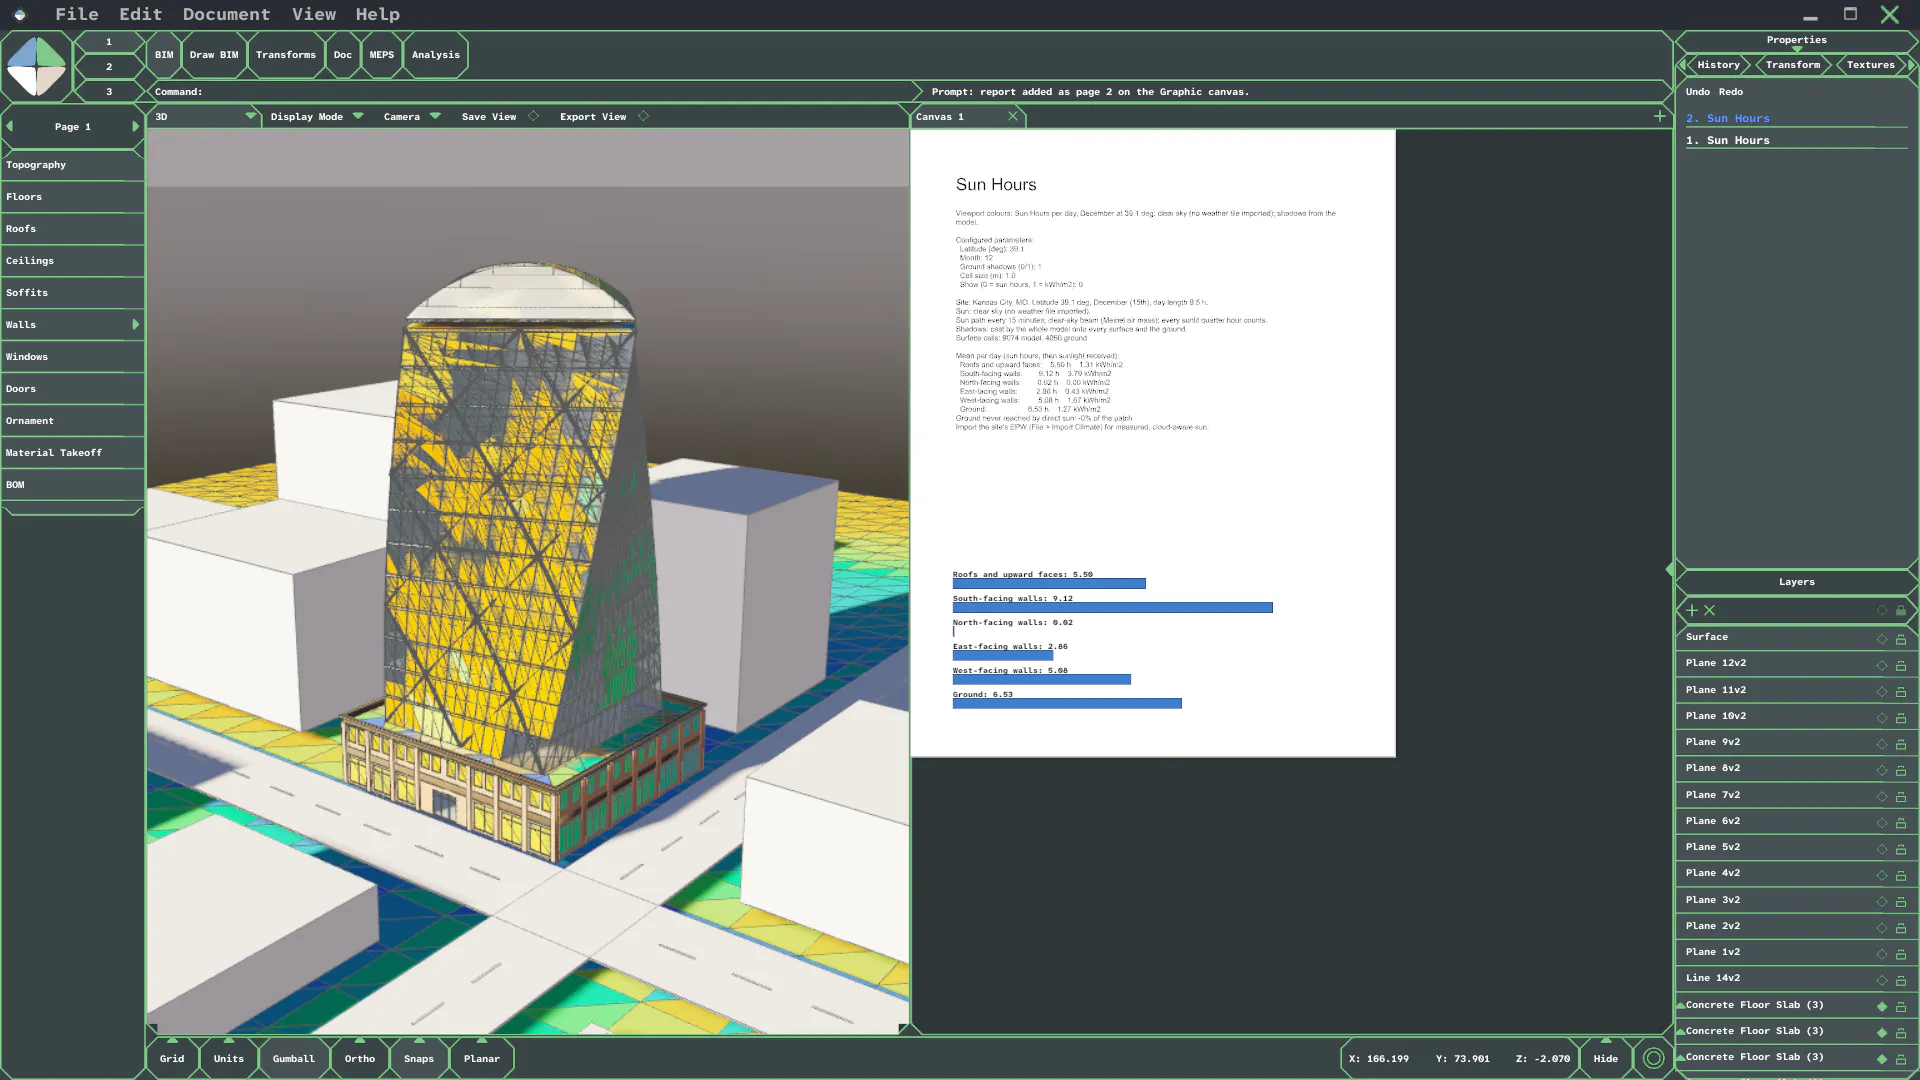Add a new layer with the plus icon
Screen dimensions: 1920x1080
[1692, 610]
